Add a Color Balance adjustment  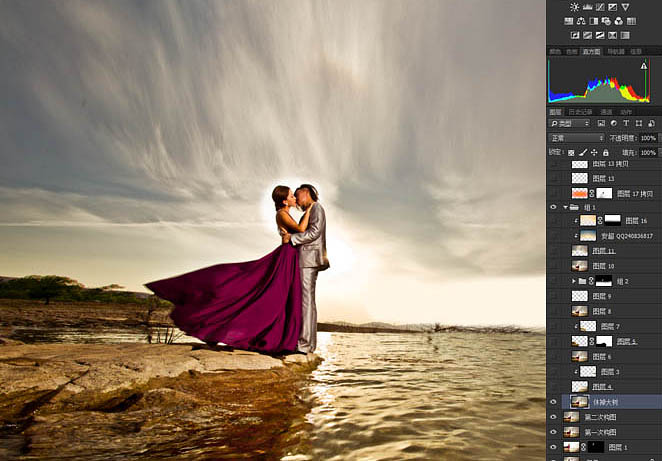[581, 21]
